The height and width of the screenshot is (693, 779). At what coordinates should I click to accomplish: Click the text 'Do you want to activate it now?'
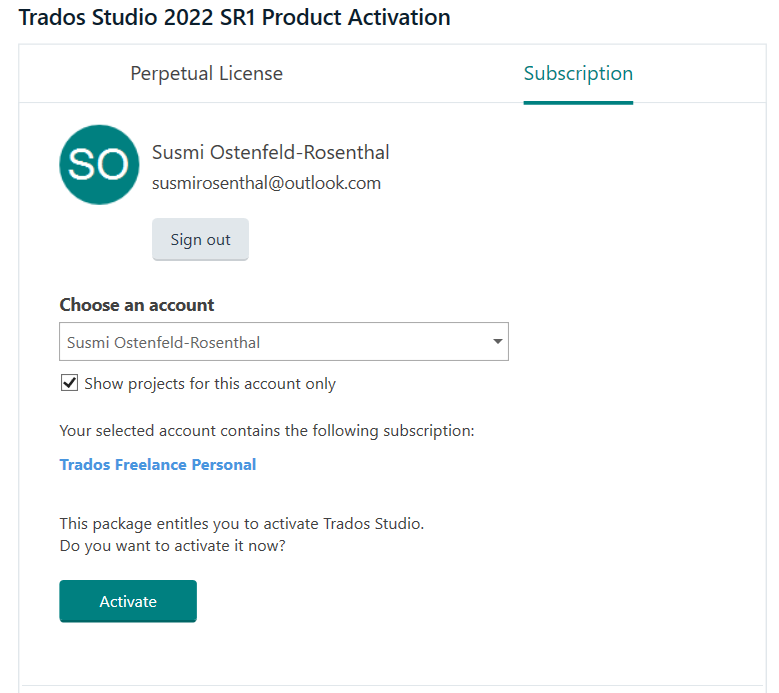point(172,546)
